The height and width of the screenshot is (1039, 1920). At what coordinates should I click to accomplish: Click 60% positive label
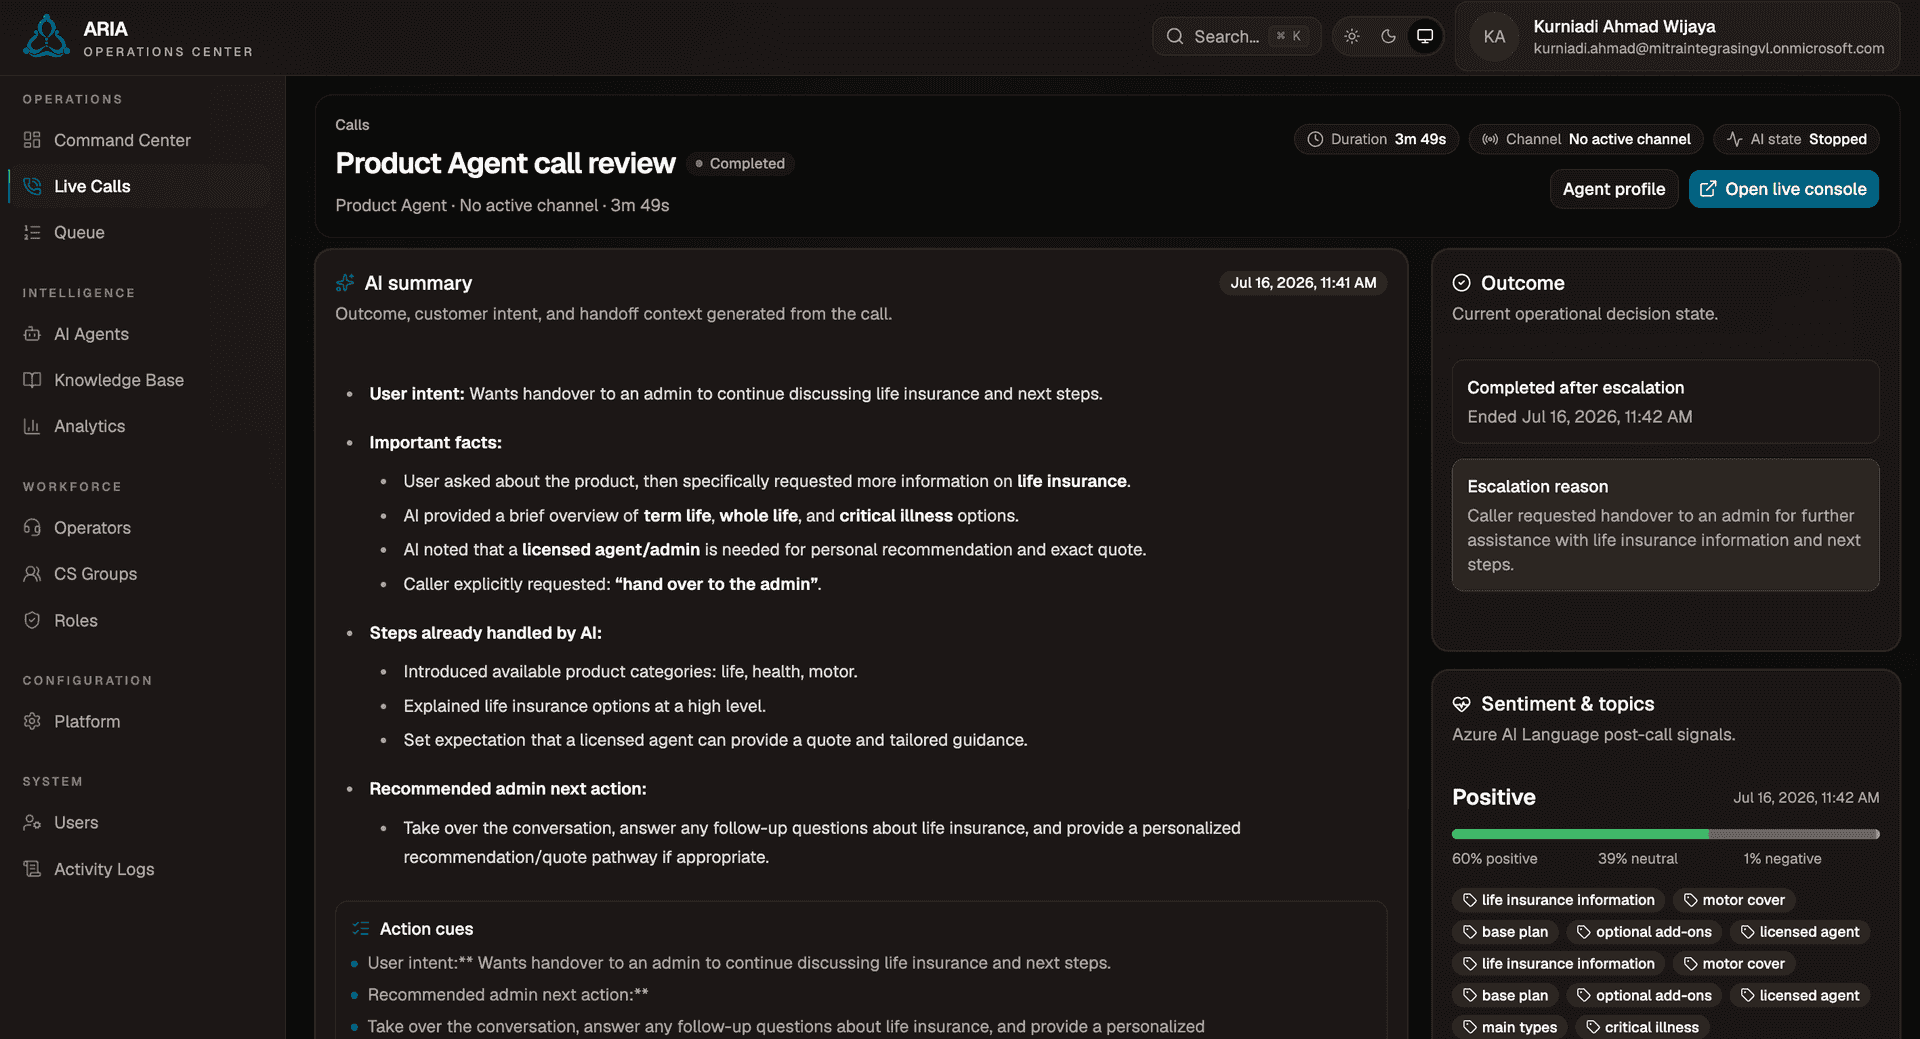pyautogui.click(x=1494, y=859)
